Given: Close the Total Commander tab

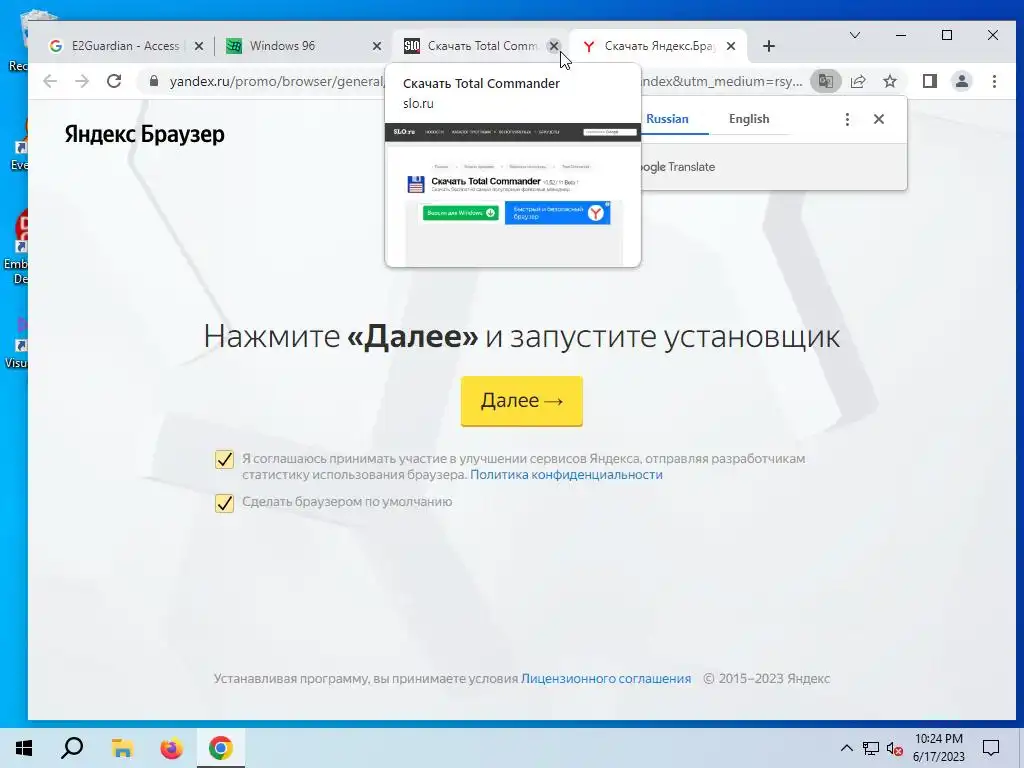Looking at the screenshot, I should click(x=554, y=46).
